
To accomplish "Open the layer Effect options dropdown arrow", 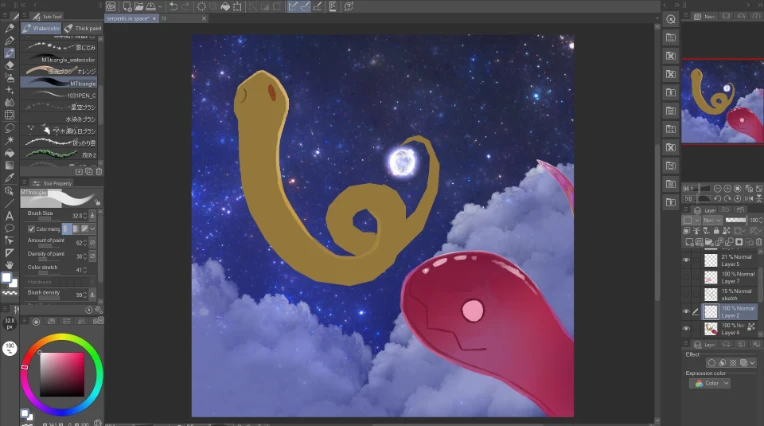I will (753, 363).
